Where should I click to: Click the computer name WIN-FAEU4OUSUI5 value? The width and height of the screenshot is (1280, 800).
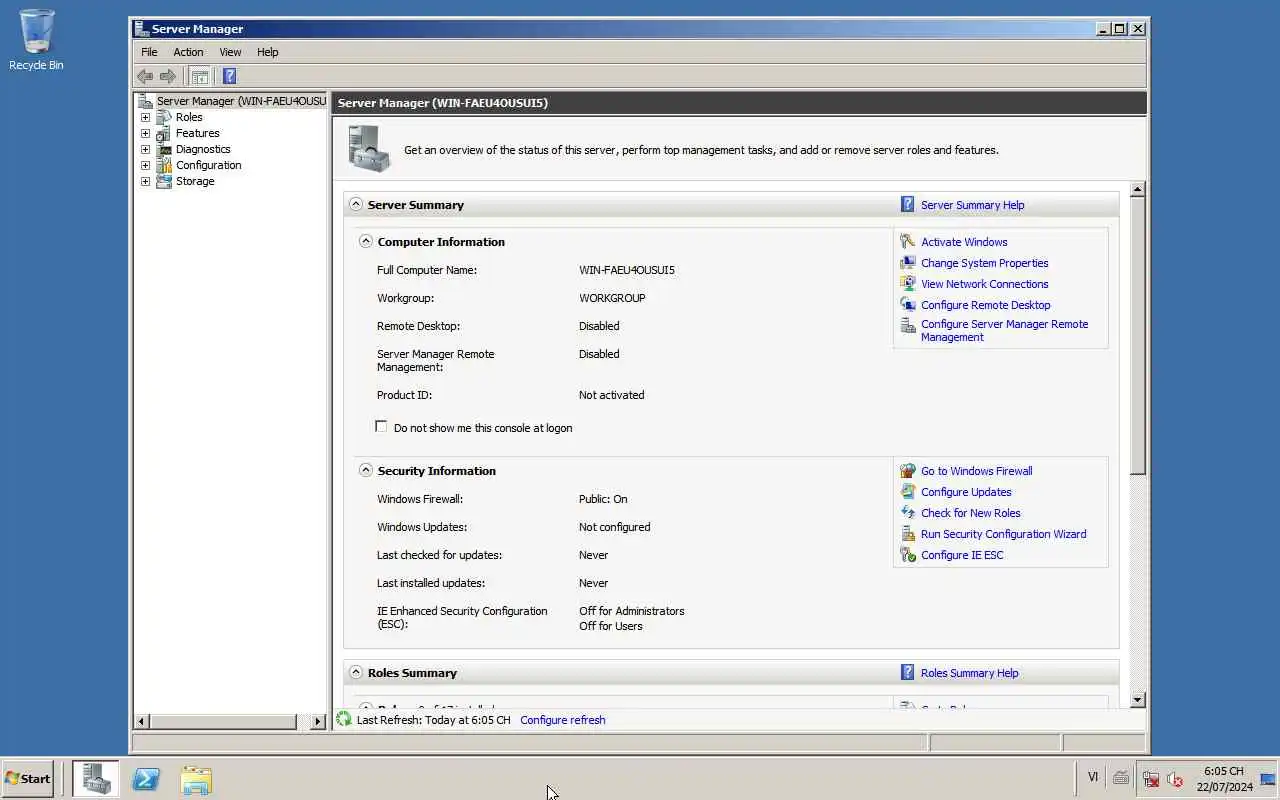coord(627,270)
